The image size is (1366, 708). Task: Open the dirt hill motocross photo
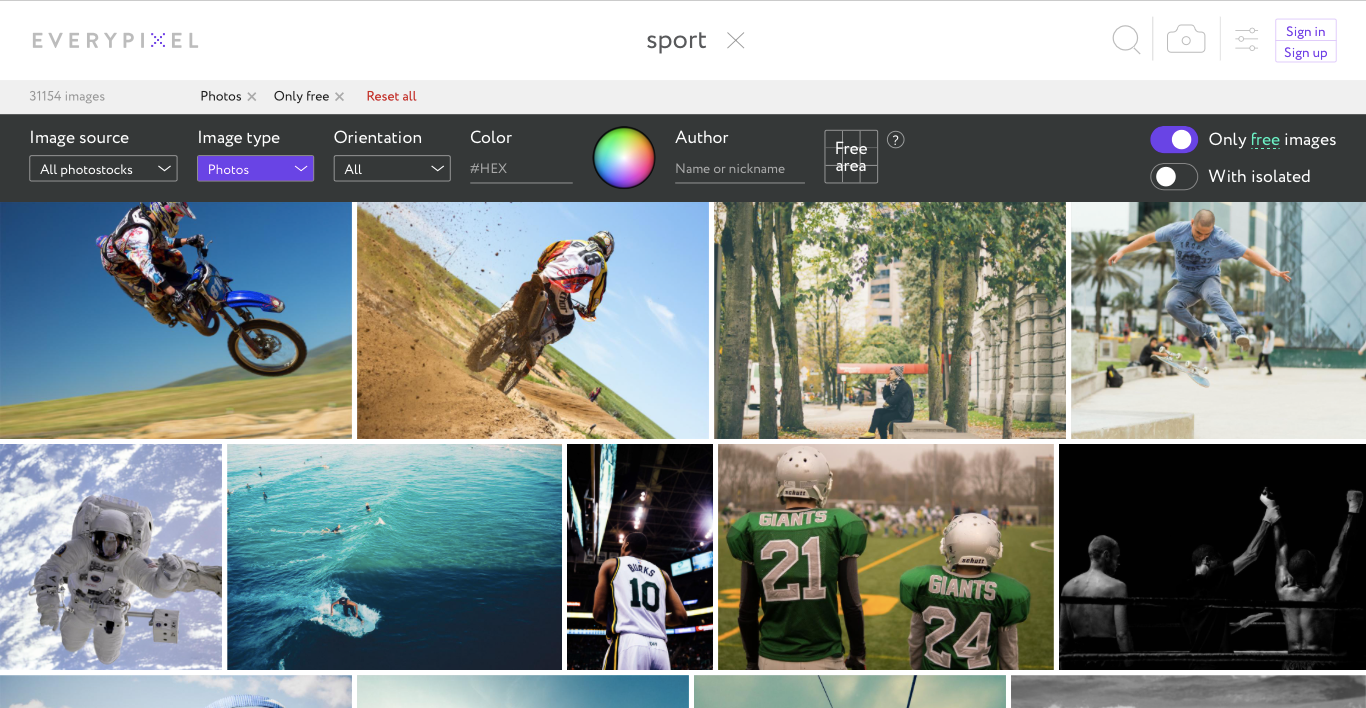[533, 320]
